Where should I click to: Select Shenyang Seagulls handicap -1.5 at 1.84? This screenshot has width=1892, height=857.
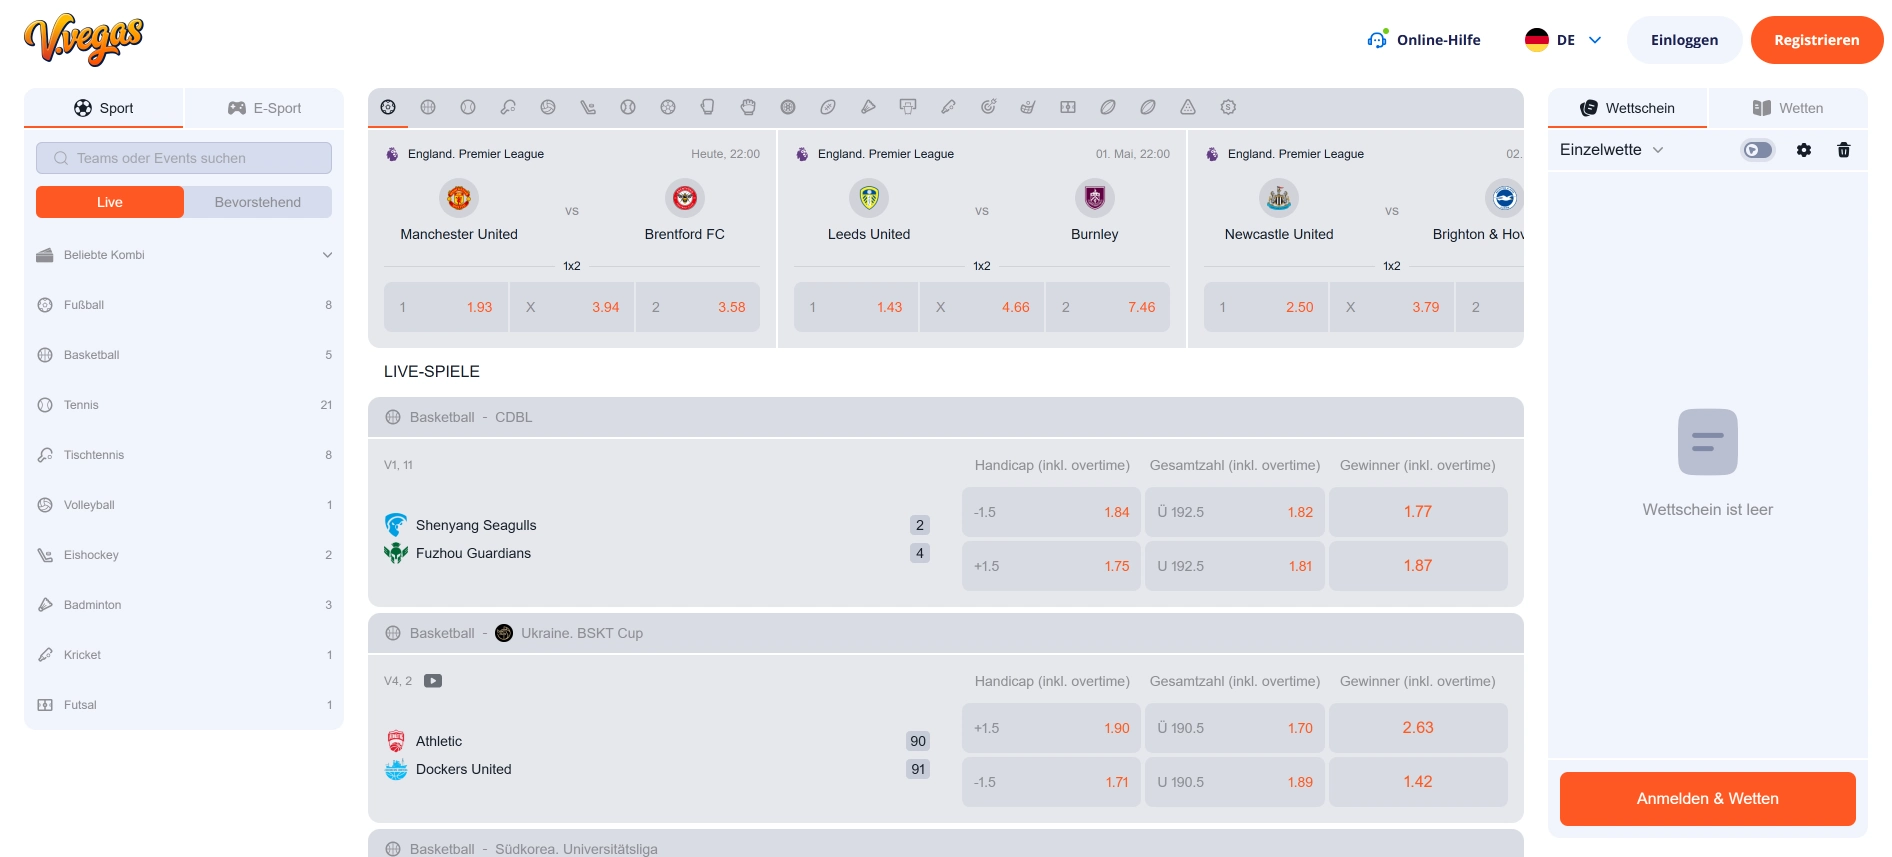pyautogui.click(x=1051, y=512)
